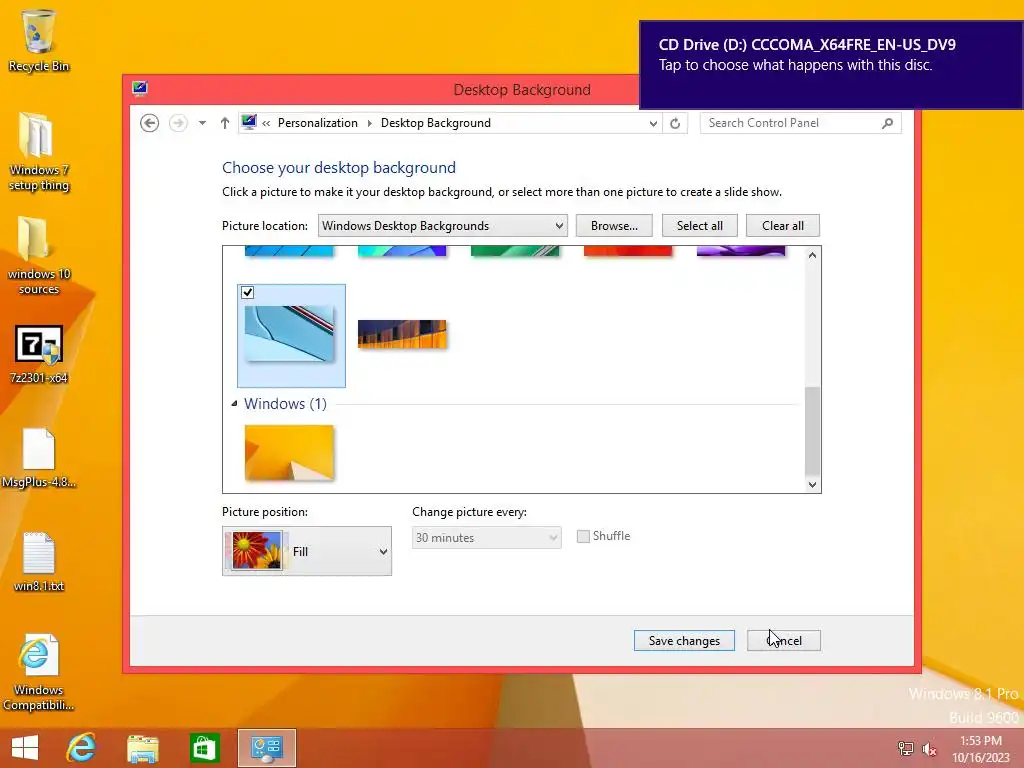The image size is (1024, 768).
Task: Open the Windows Compatibility shortcut icon
Action: click(38, 673)
